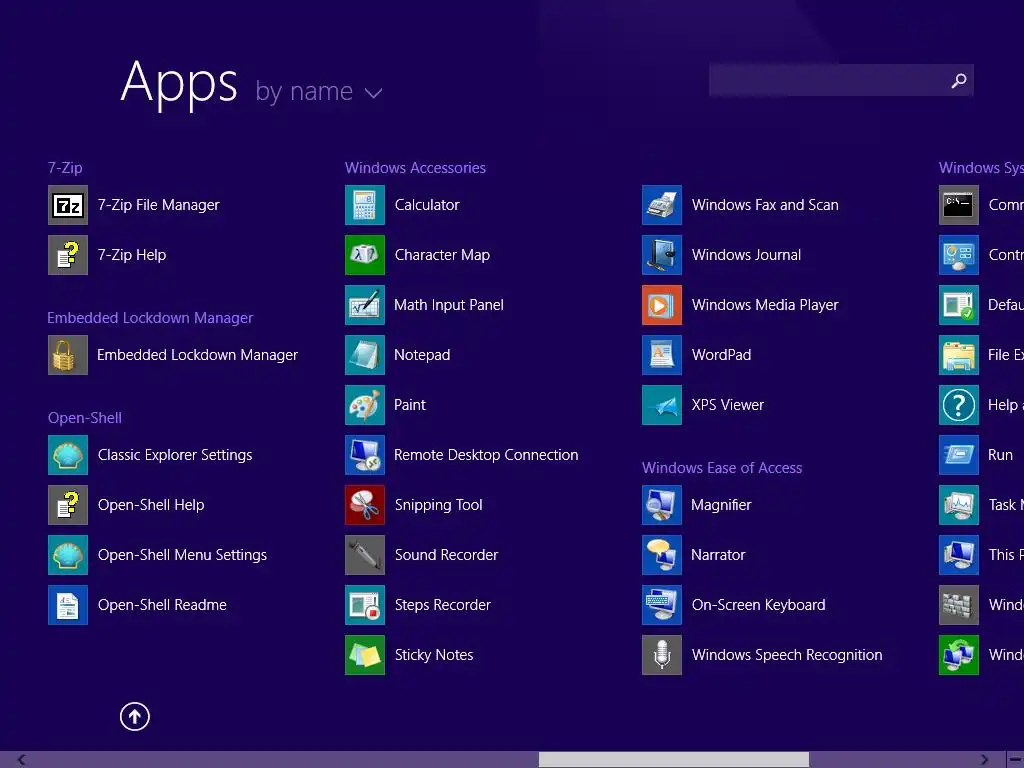Open the Run dialog icon
Image resolution: width=1024 pixels, height=768 pixels.
[959, 455]
